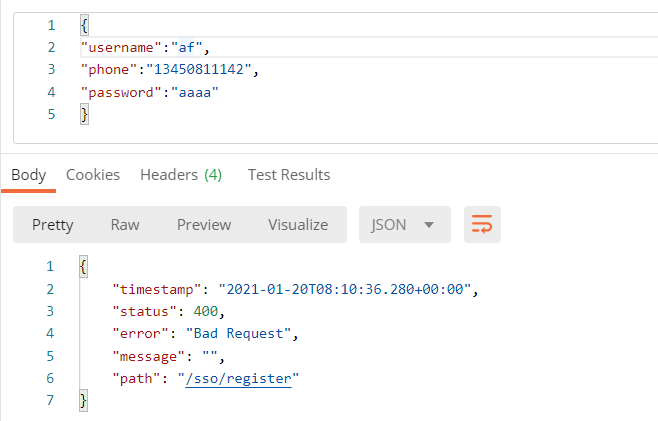Open the Test Results tab
The height and width of the screenshot is (421, 658).
[x=289, y=175]
